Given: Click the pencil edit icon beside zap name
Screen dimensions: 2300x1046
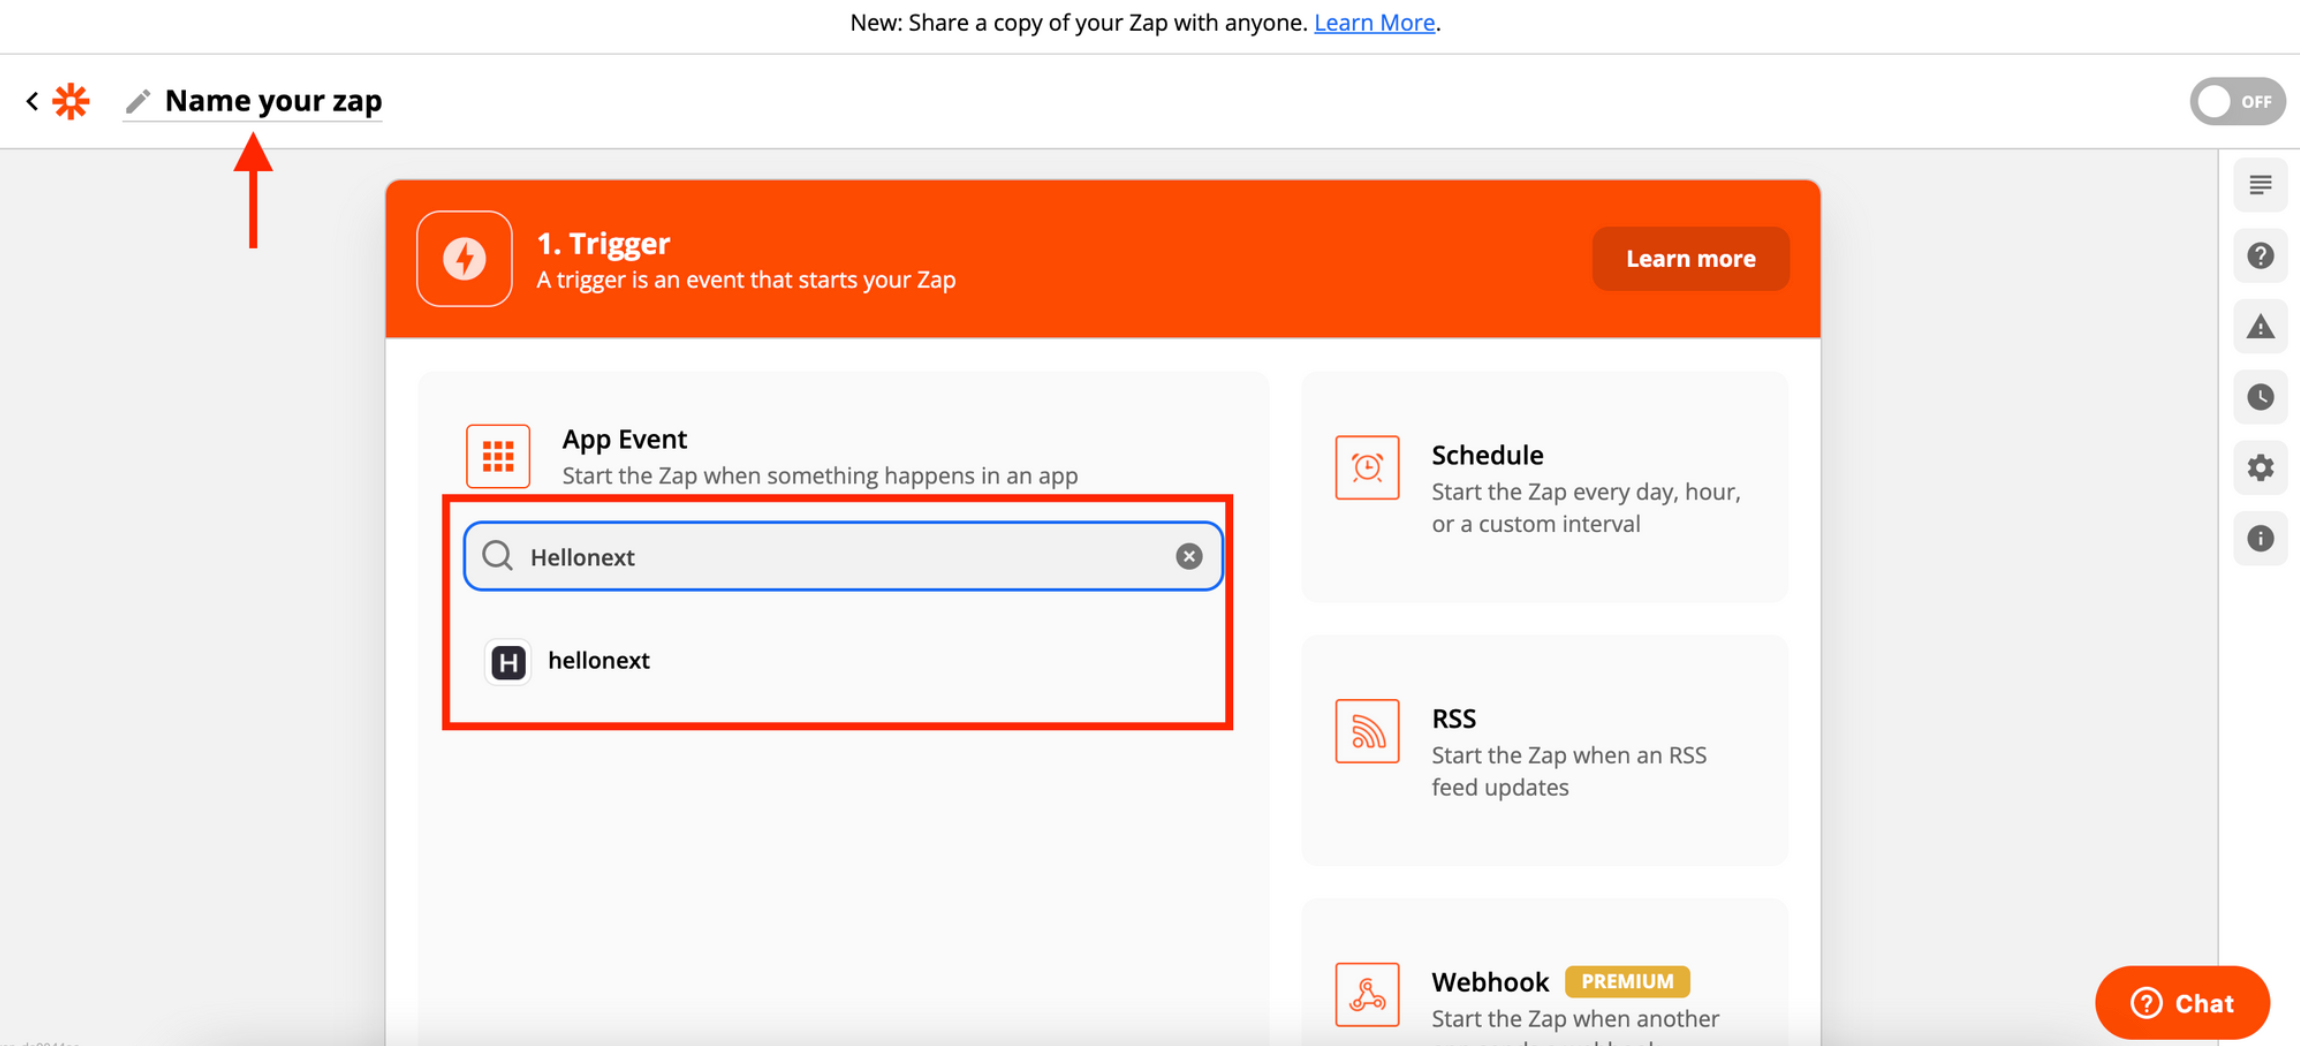Looking at the screenshot, I should [x=138, y=101].
